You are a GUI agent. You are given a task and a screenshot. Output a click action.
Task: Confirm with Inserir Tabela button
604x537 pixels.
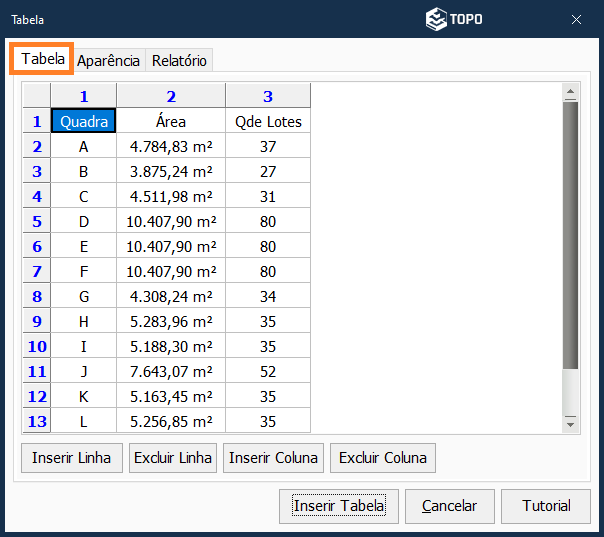[x=339, y=506]
